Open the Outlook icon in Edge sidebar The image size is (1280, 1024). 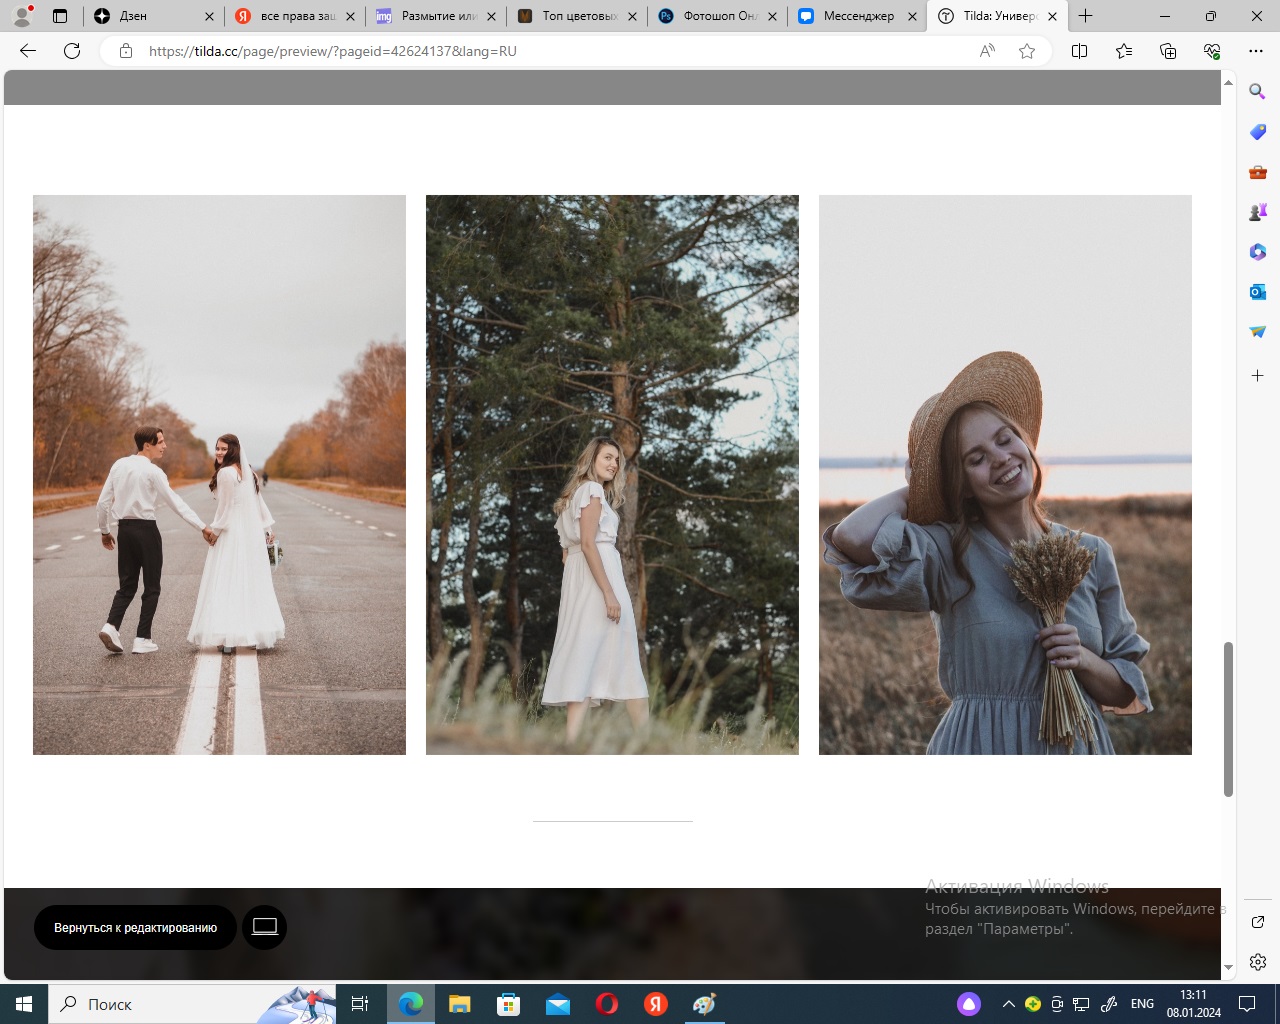pyautogui.click(x=1257, y=292)
